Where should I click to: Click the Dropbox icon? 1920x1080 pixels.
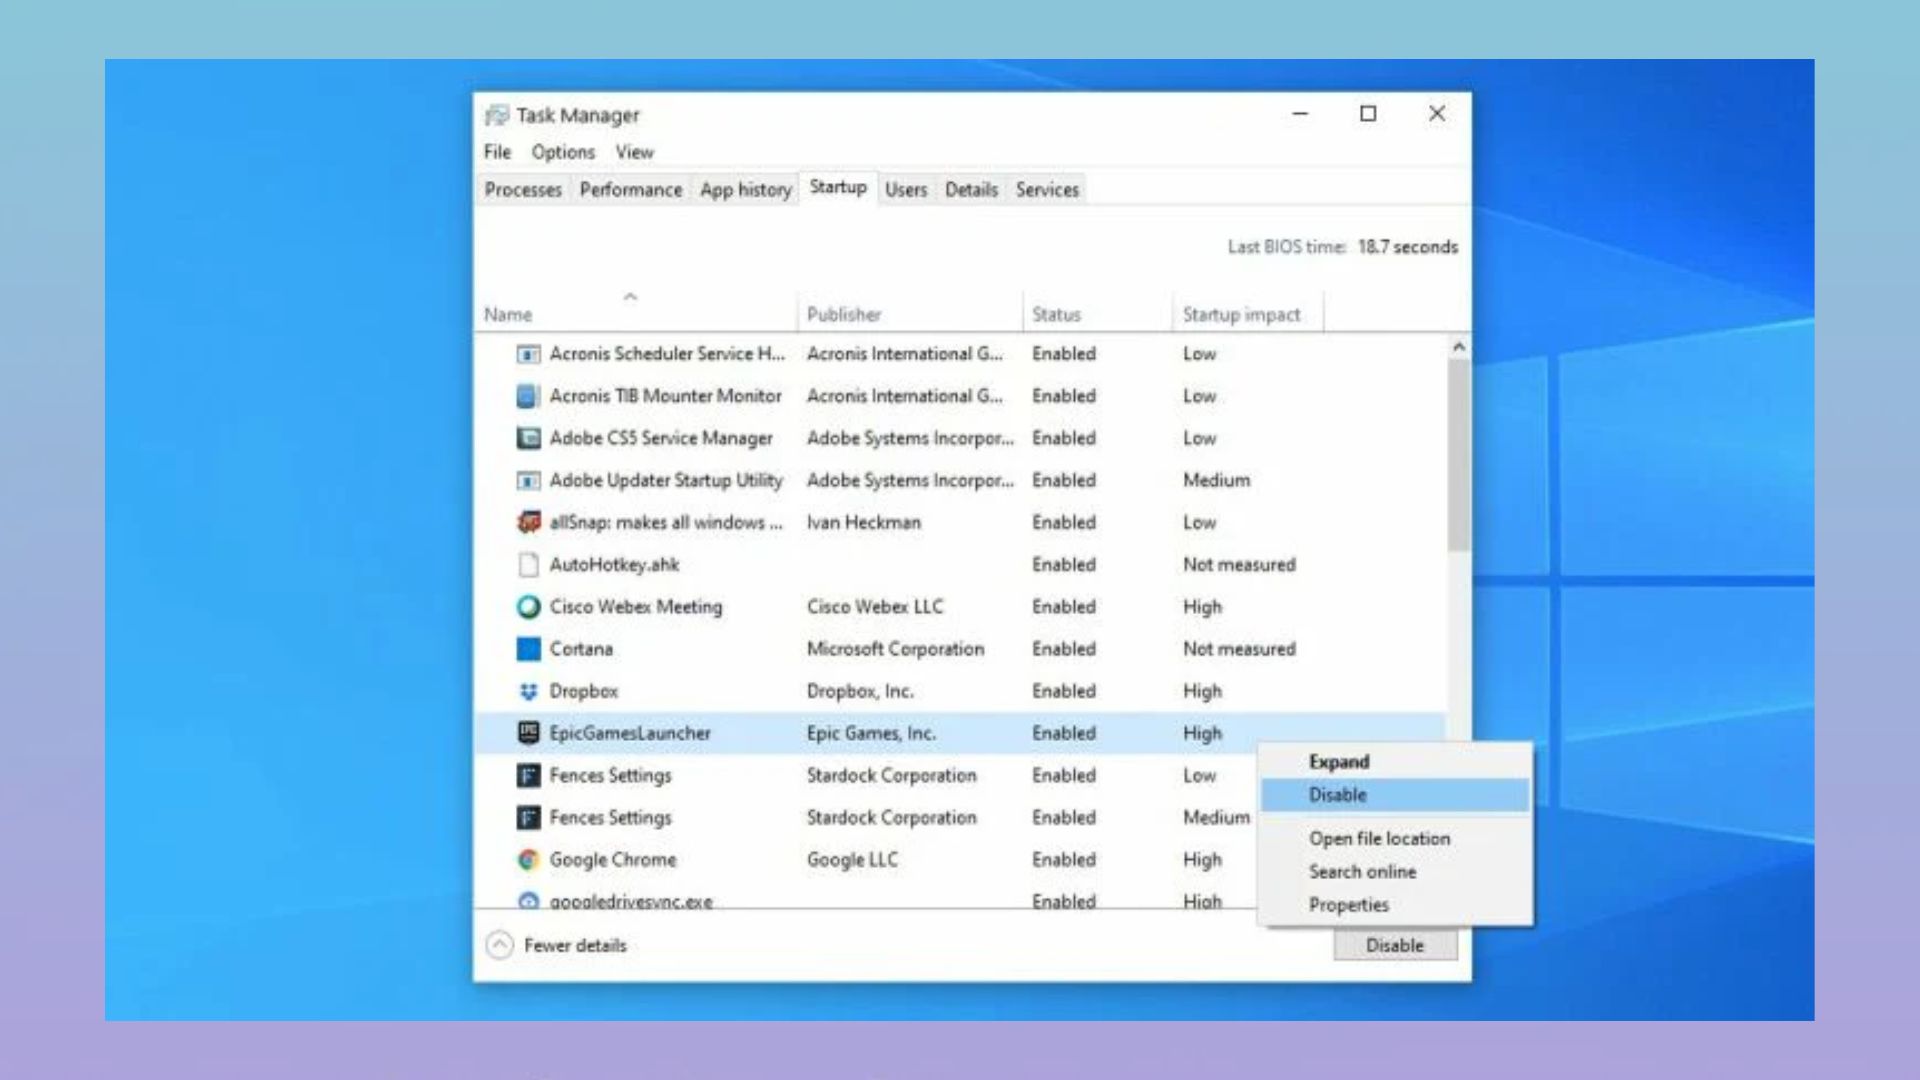(x=528, y=691)
